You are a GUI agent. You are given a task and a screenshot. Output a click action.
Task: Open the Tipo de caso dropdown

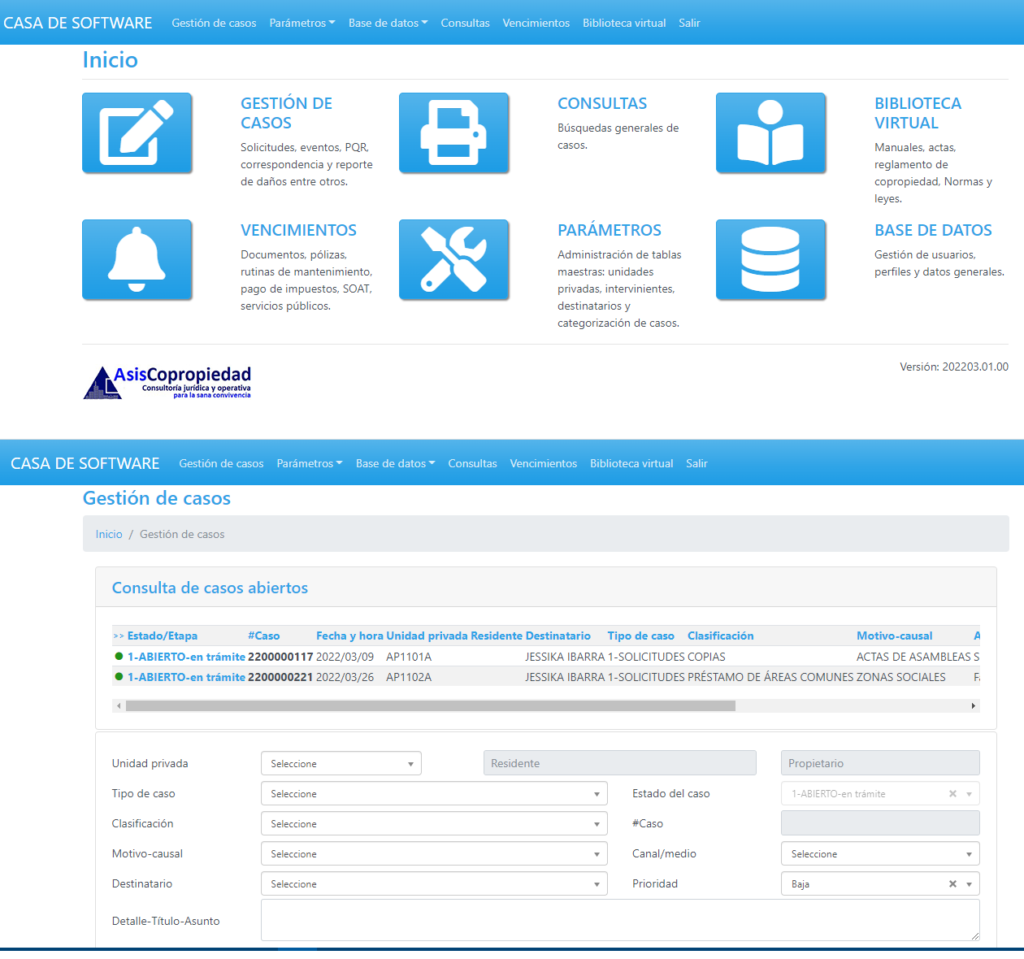(433, 794)
